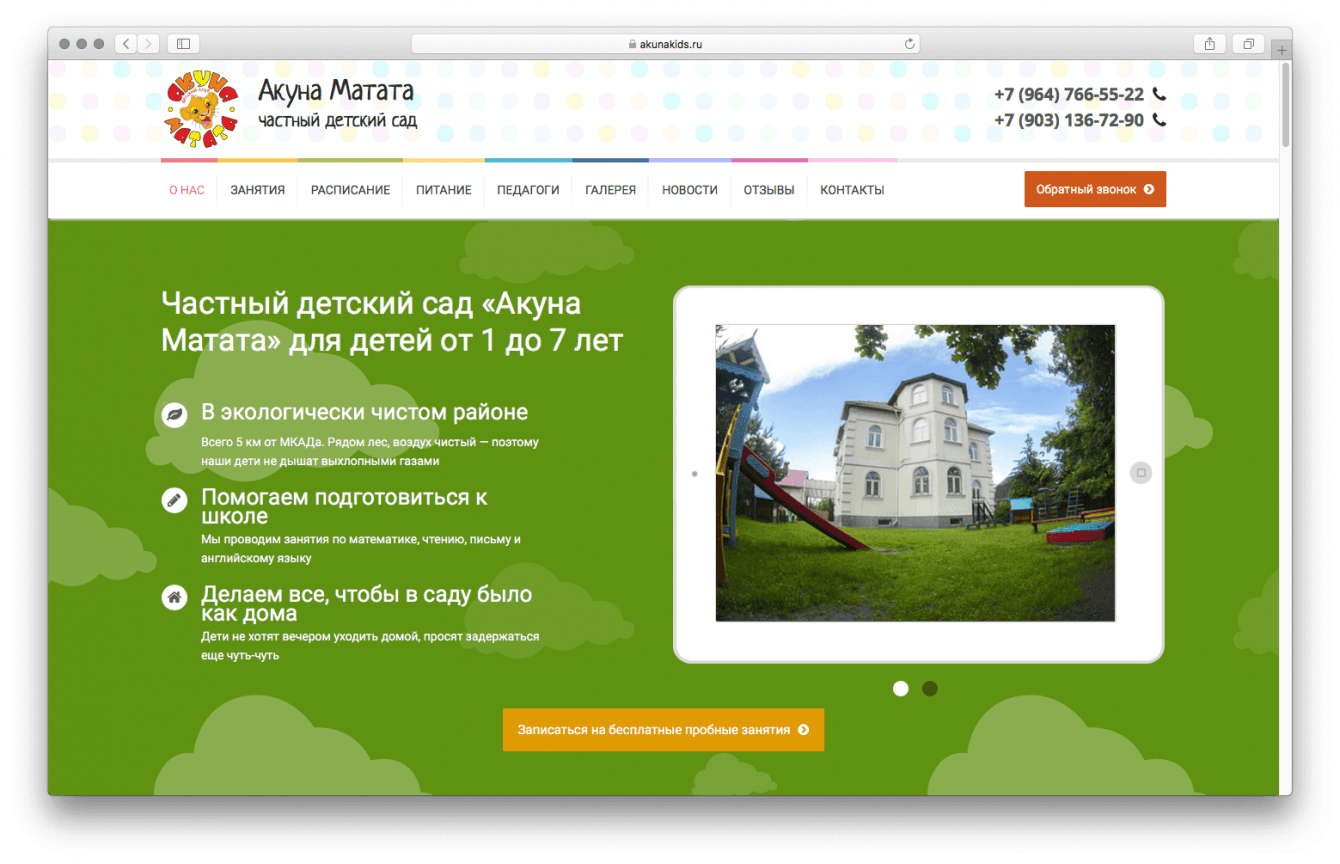
Task: Open the ПЕДАГОГИ page
Action: [x=528, y=190]
